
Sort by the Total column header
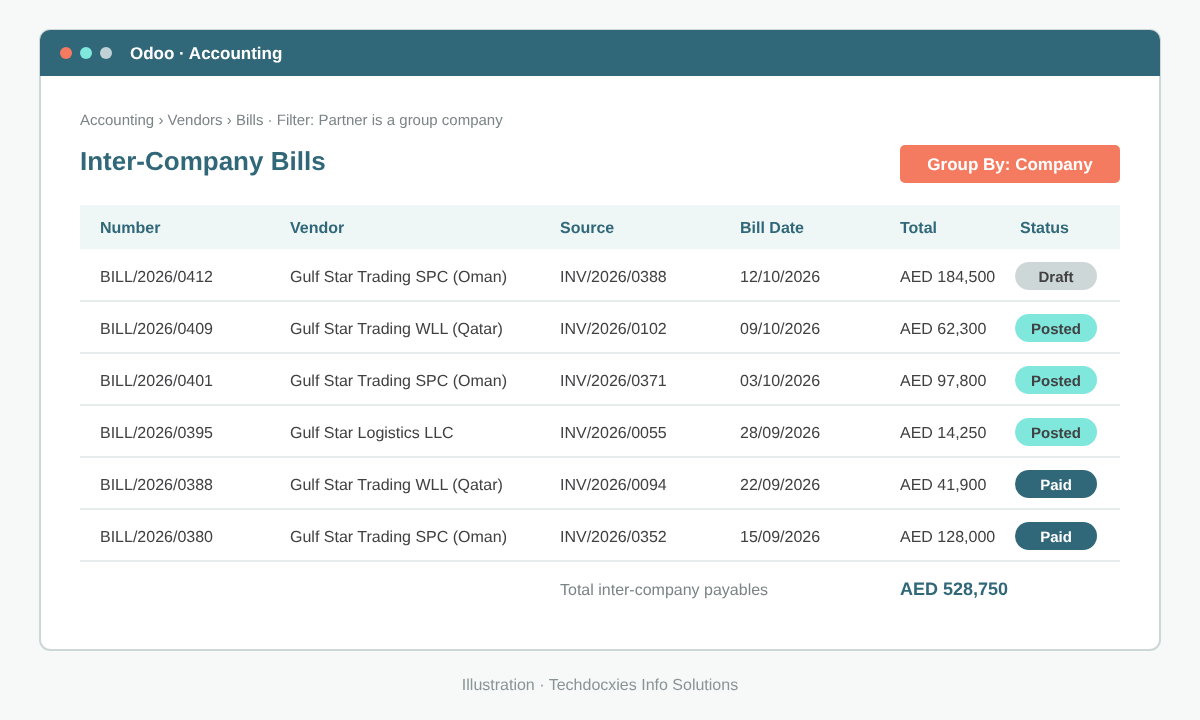(x=918, y=228)
